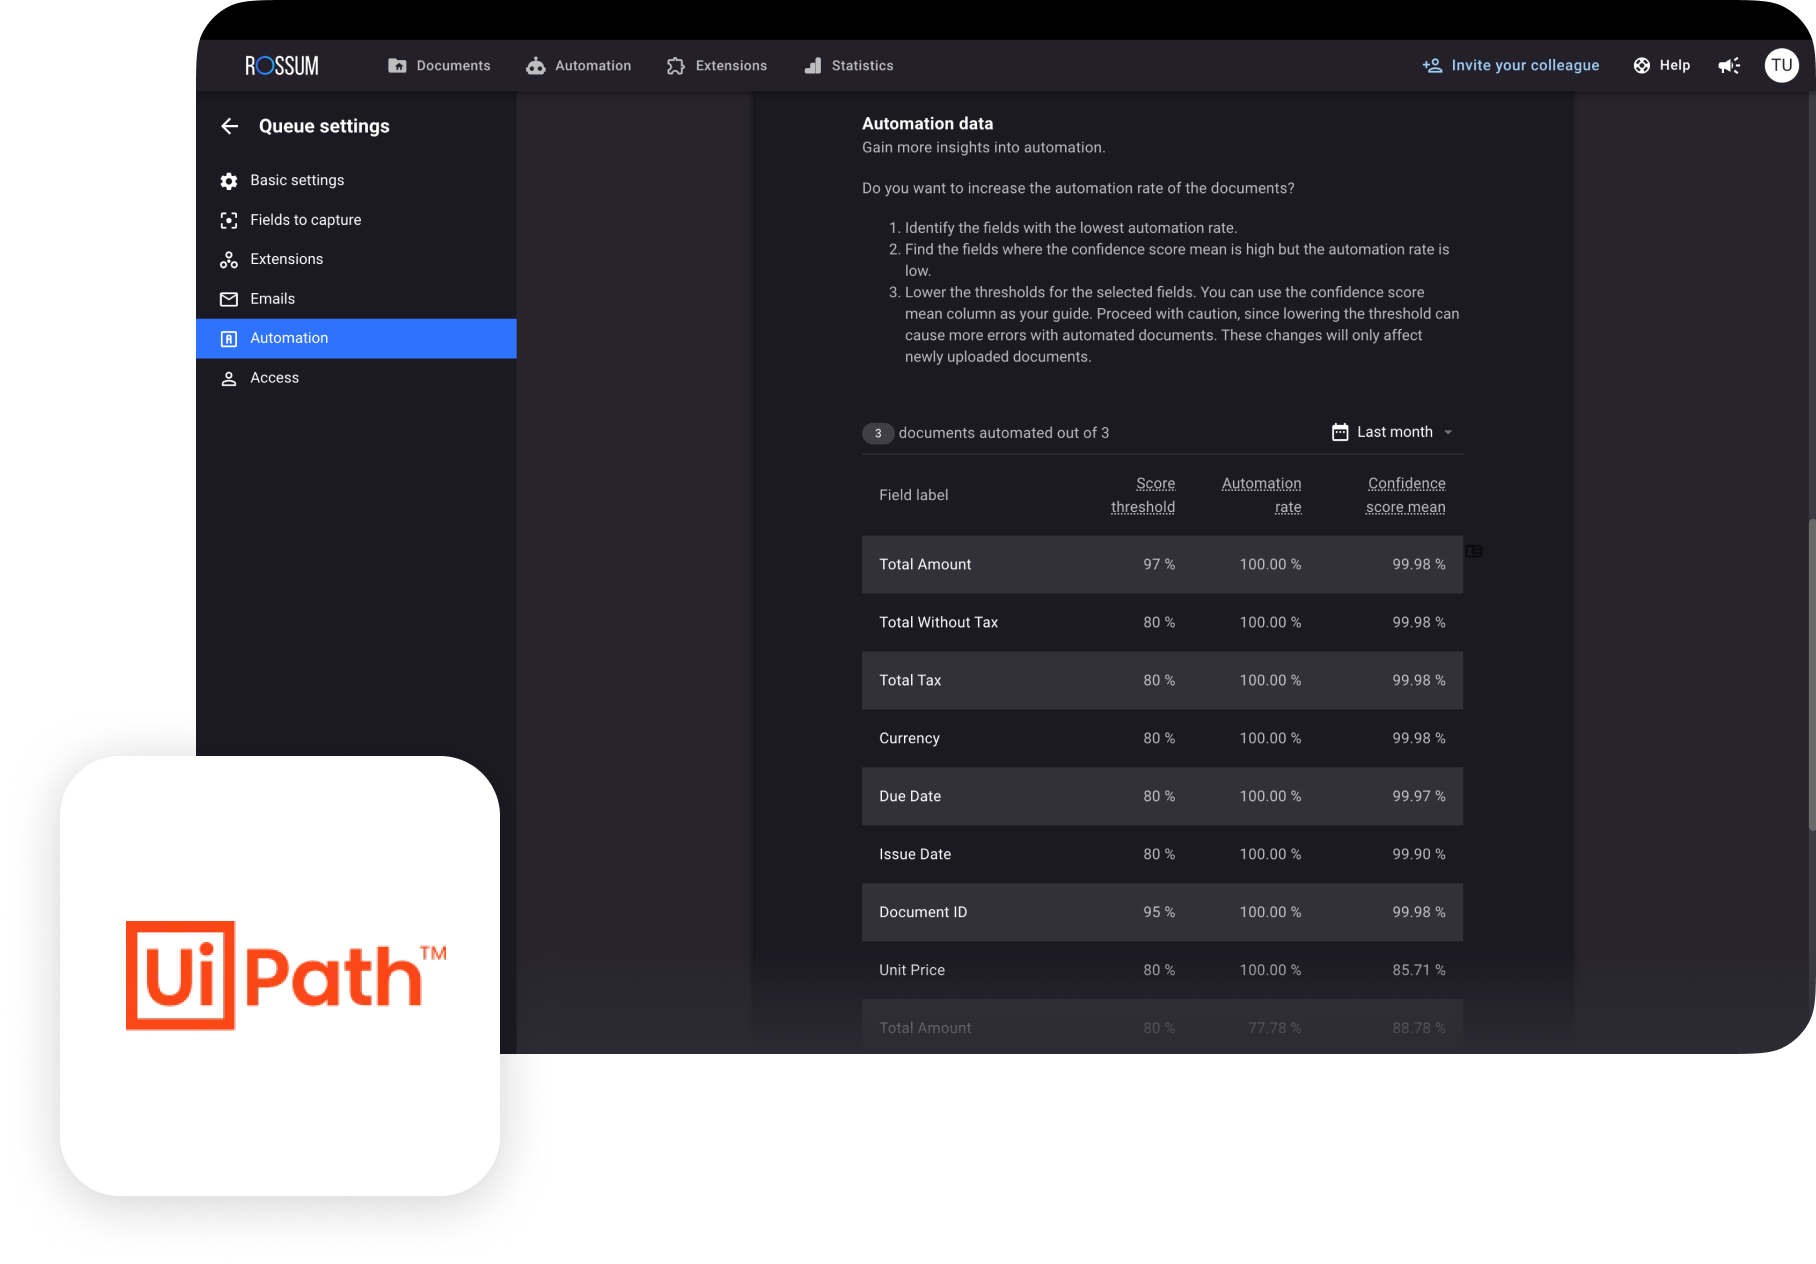
Task: Select Automation in queue settings sidebar
Action: click(x=356, y=339)
